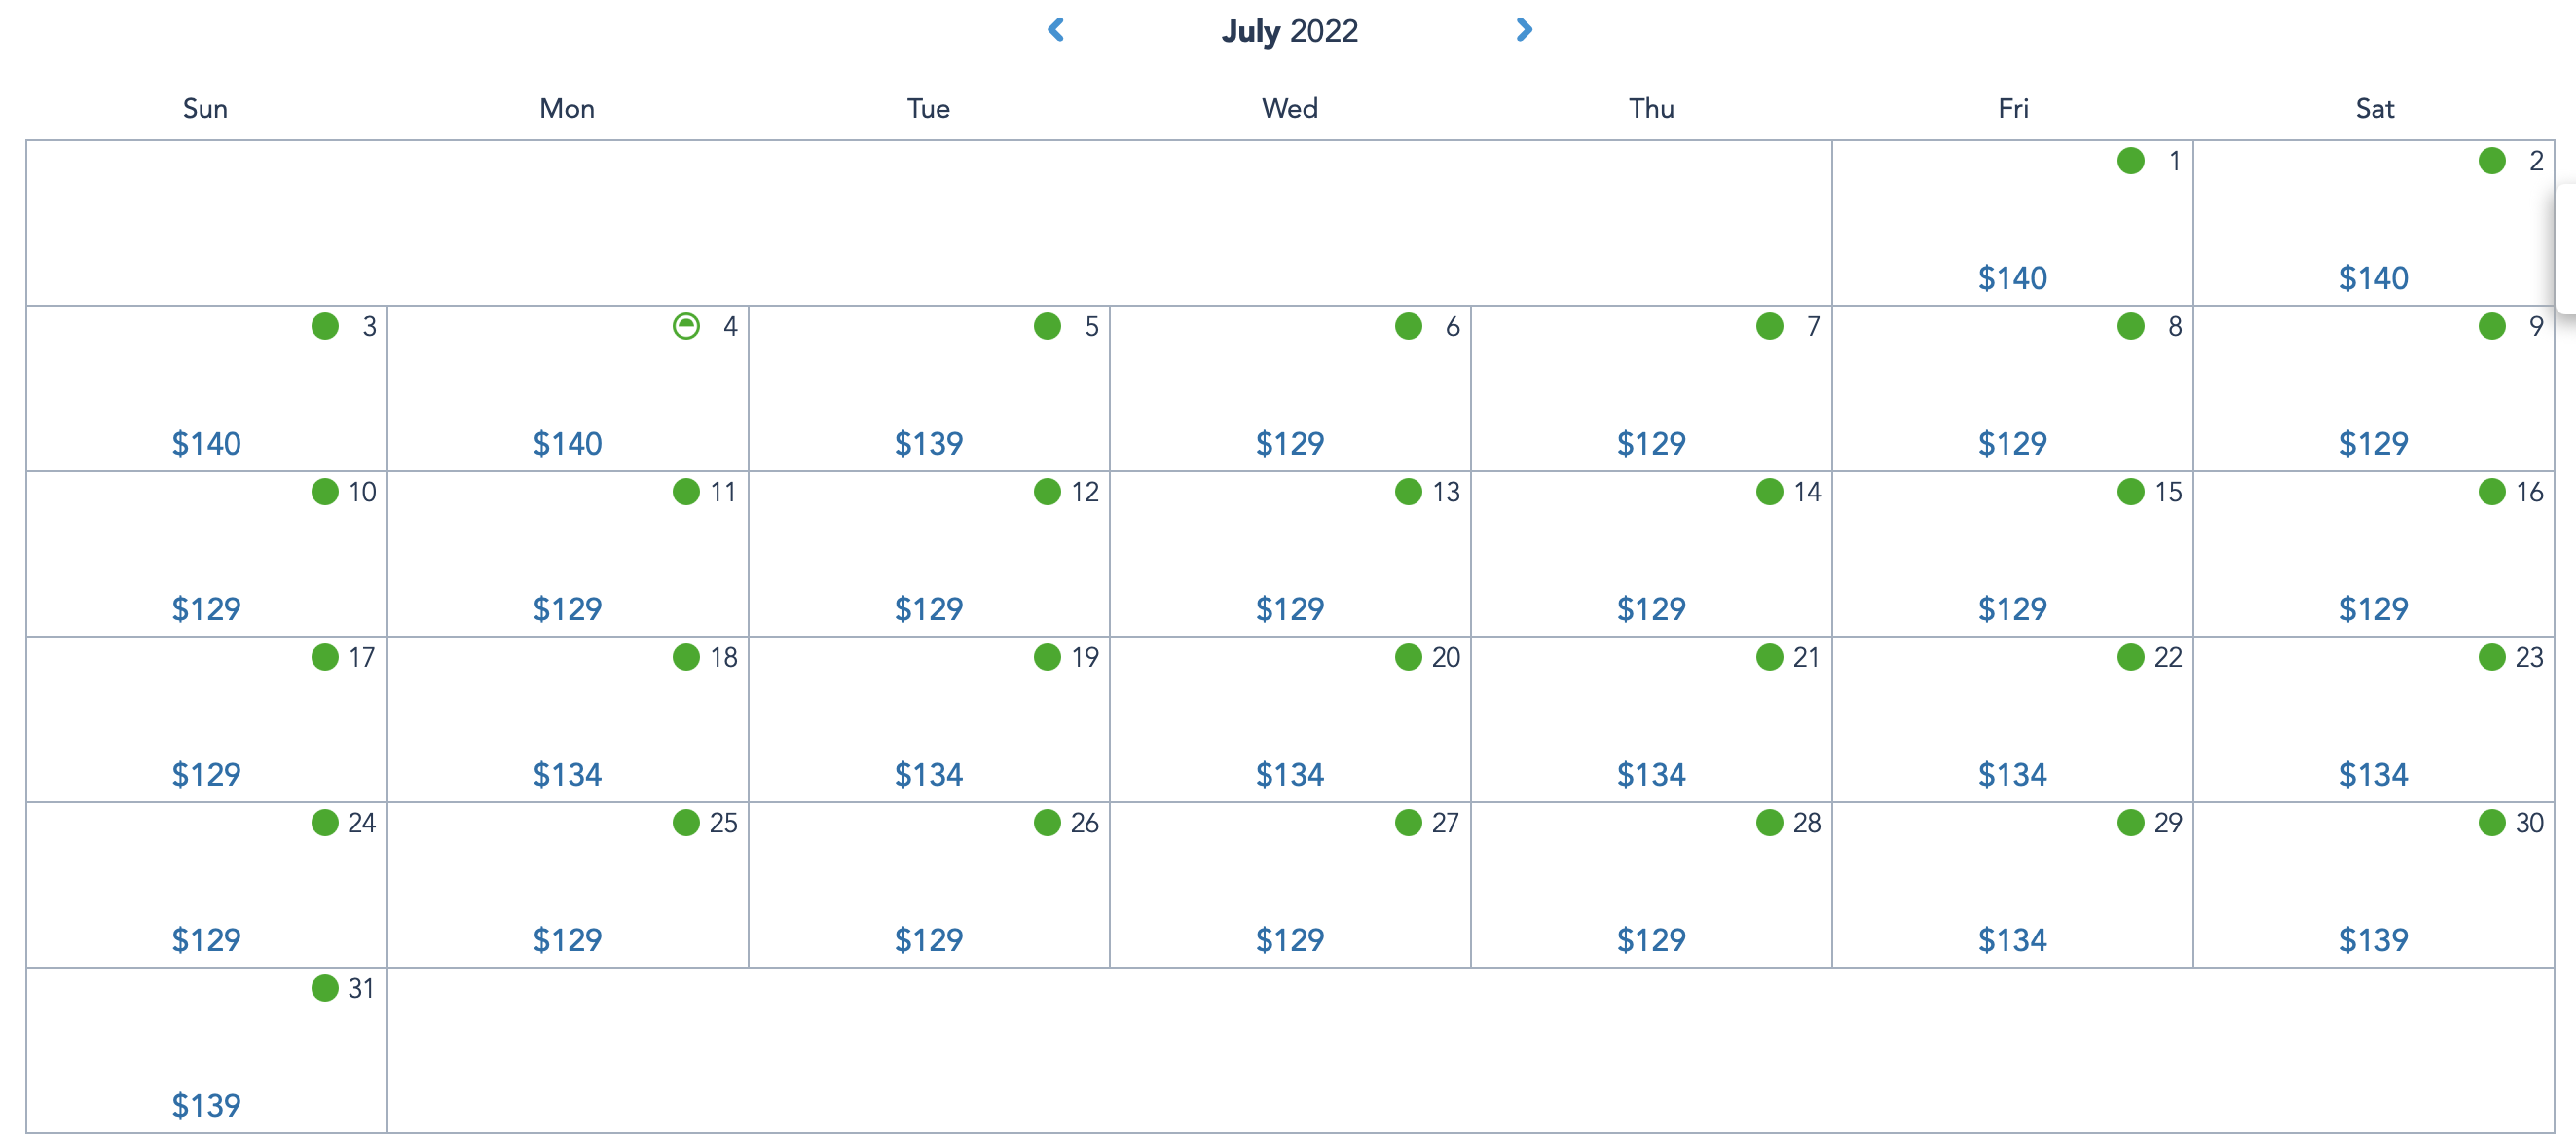Screen dimensions: 2576x1138
Task: Choose the $139 price on July 30
Action: click(x=2374, y=940)
